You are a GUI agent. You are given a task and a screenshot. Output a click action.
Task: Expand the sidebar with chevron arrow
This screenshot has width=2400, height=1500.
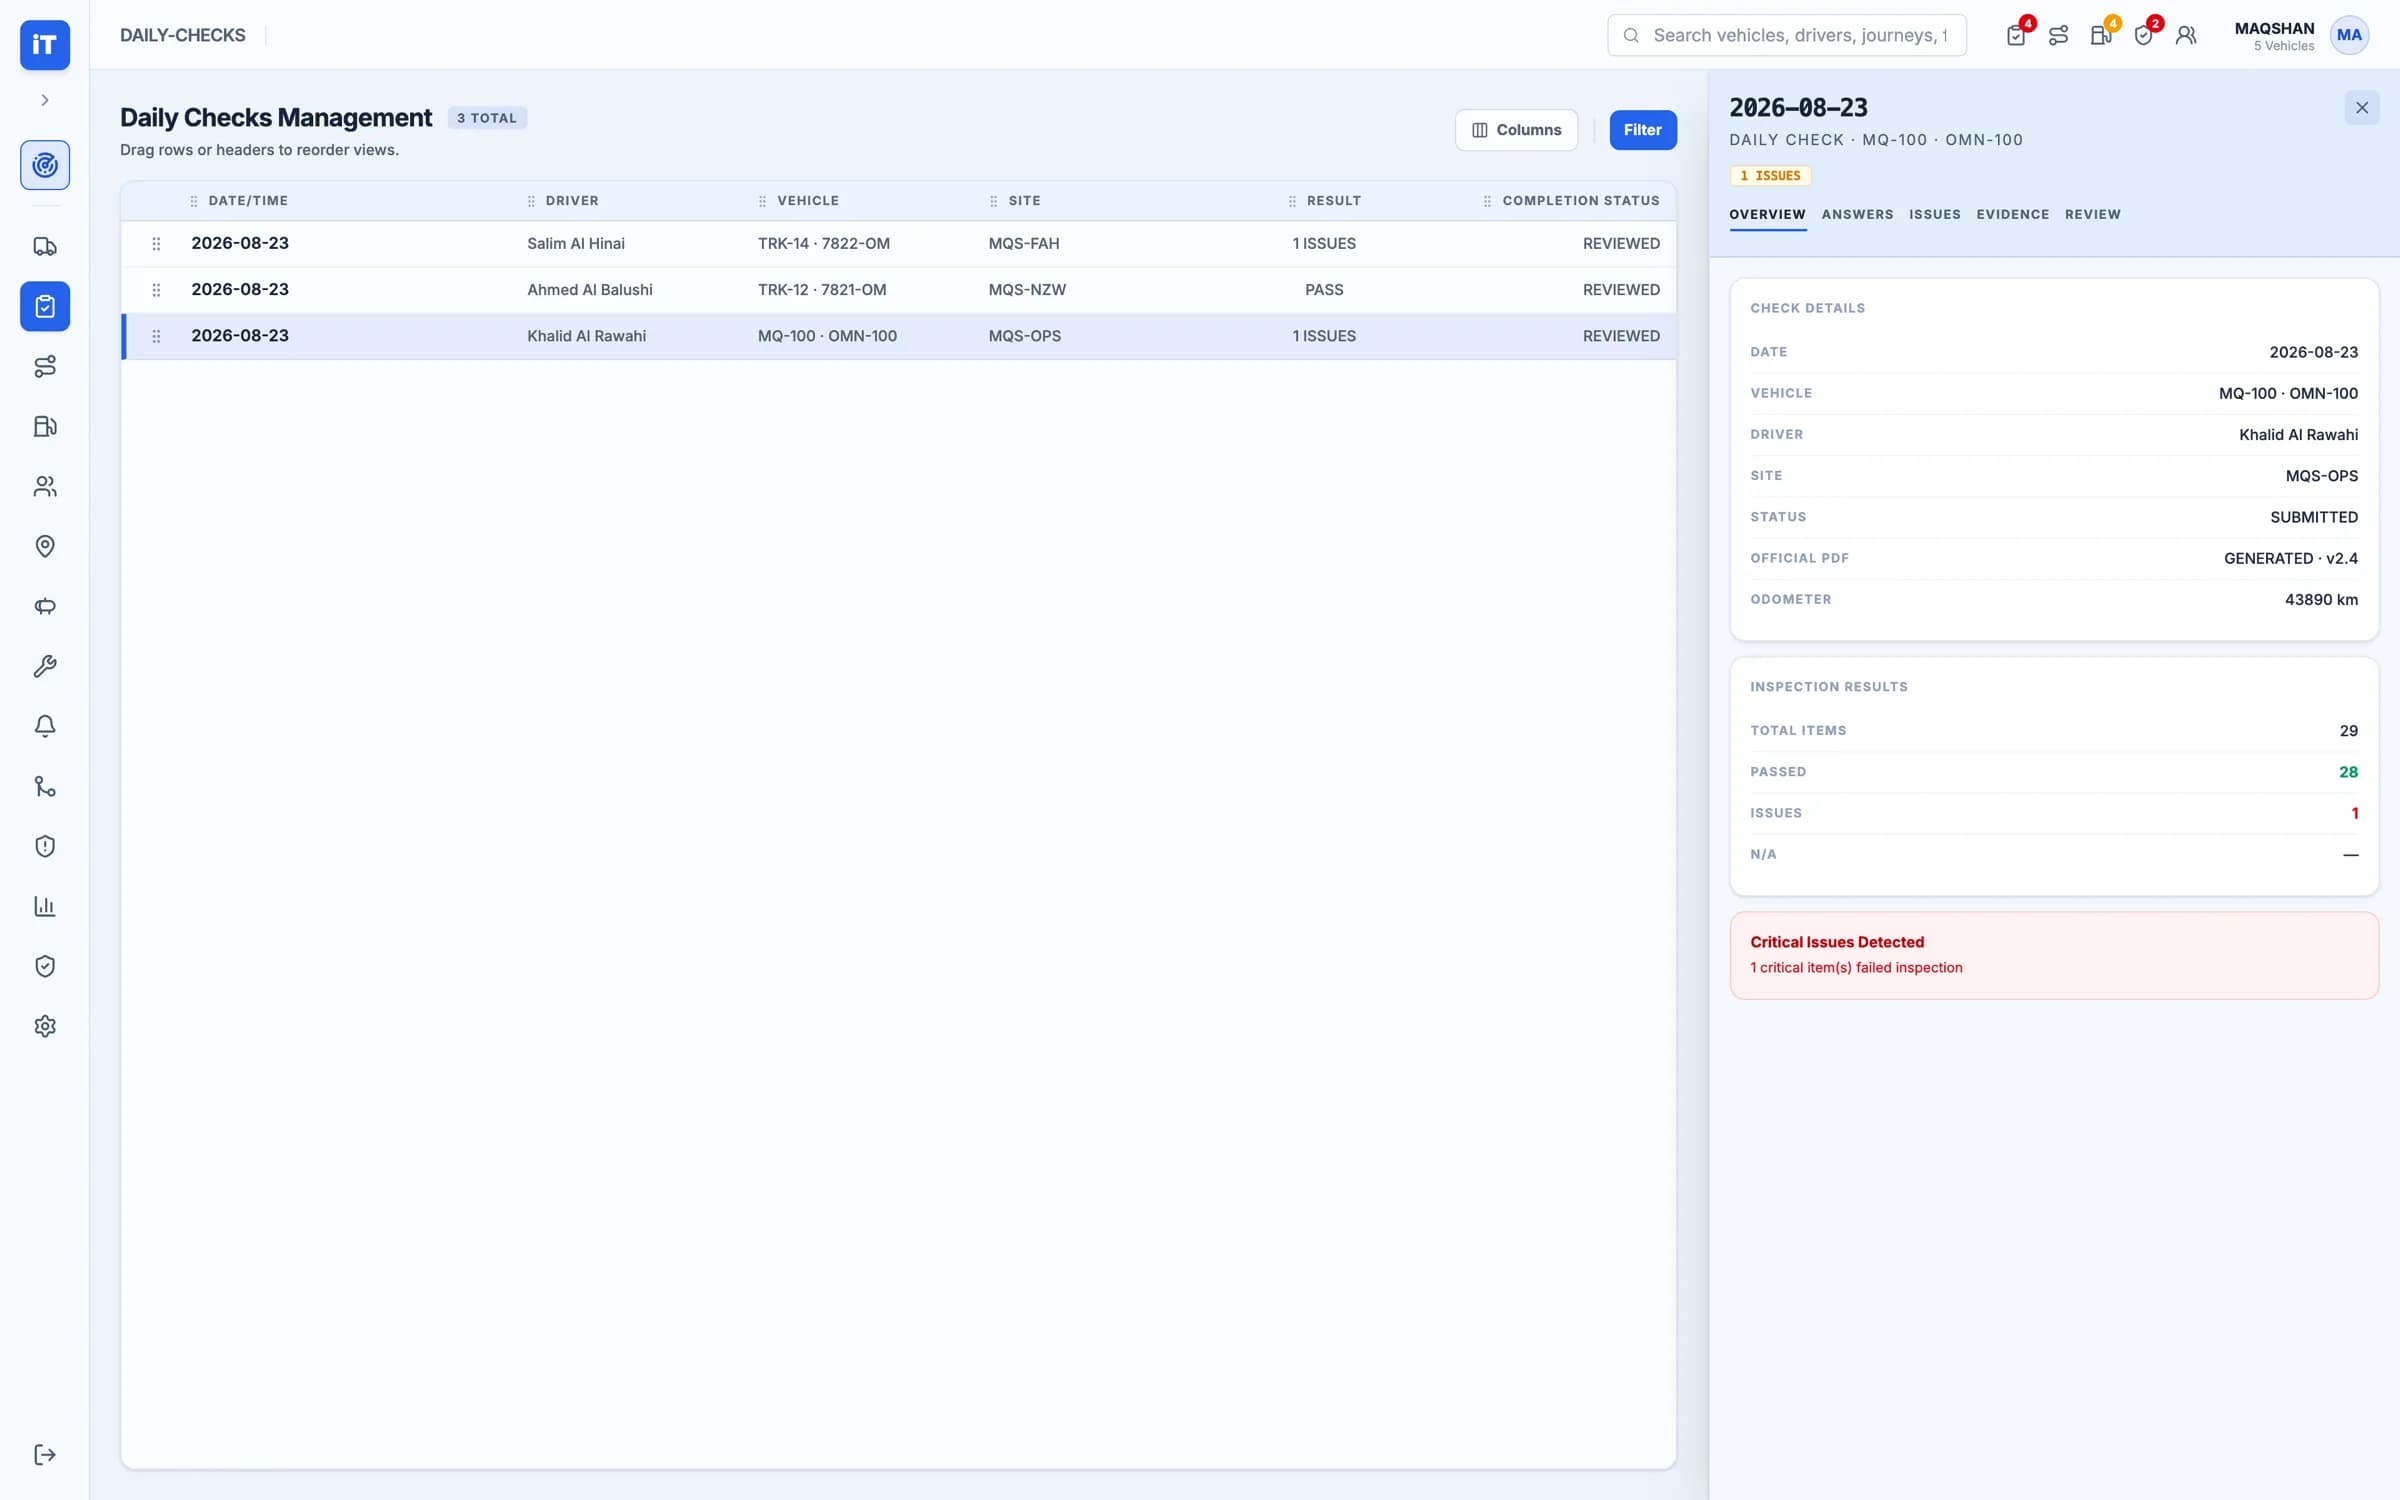pos(45,100)
